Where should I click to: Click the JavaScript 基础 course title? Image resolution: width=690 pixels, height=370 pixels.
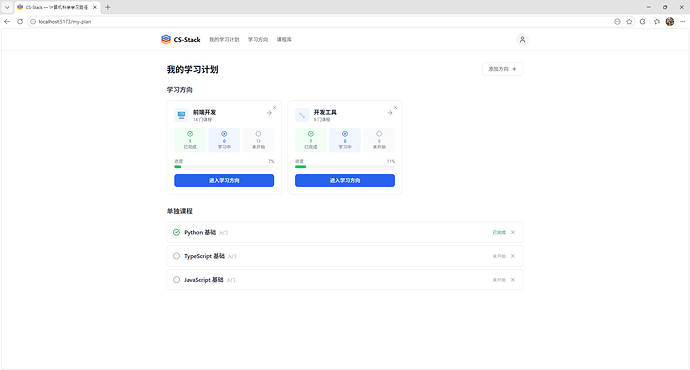[x=204, y=280]
